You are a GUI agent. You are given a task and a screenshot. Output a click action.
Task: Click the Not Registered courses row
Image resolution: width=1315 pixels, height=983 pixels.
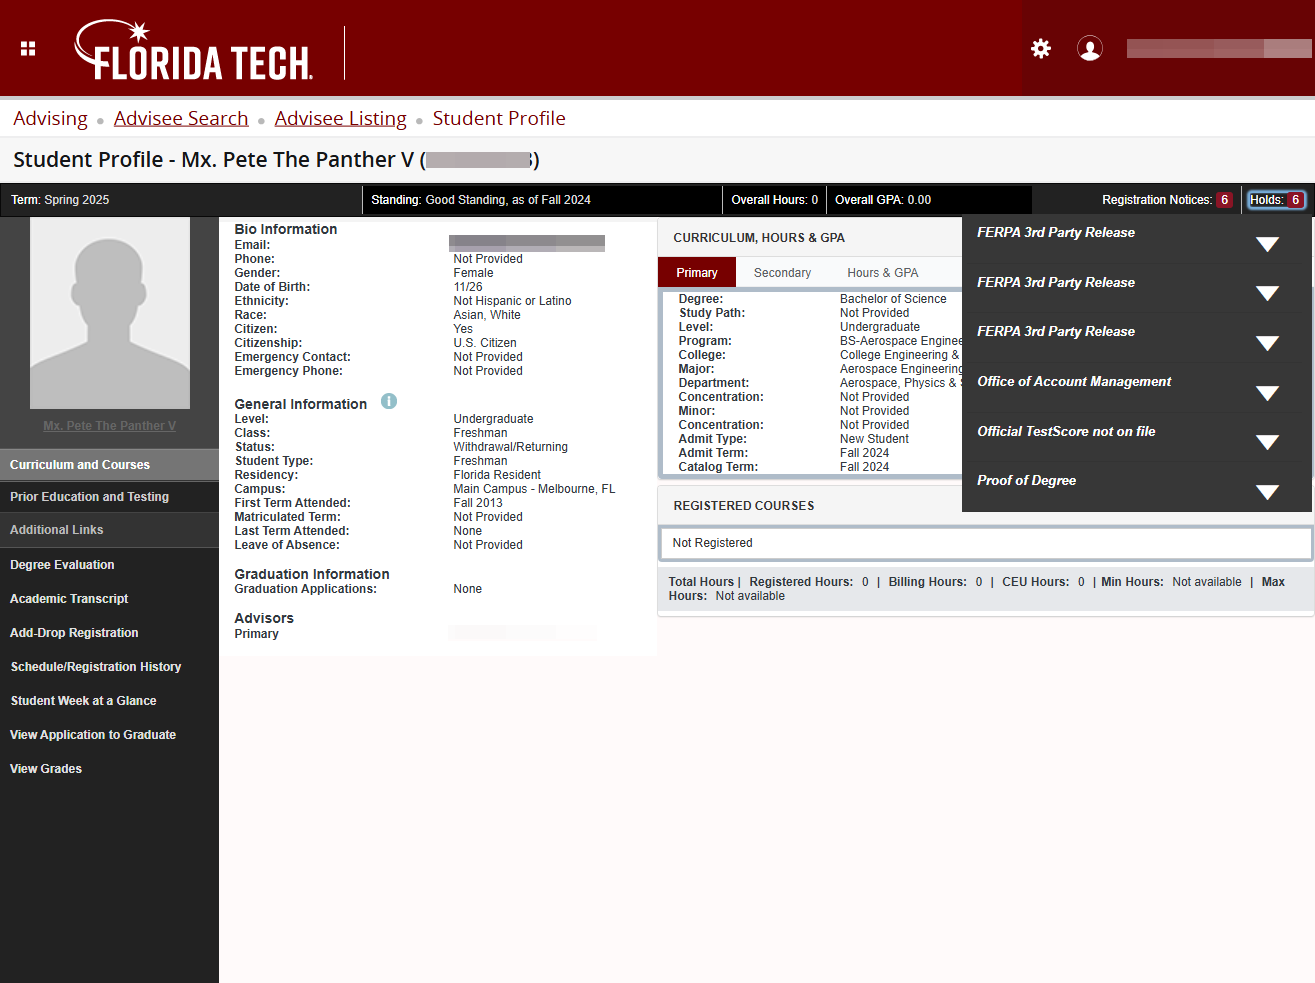(x=985, y=543)
